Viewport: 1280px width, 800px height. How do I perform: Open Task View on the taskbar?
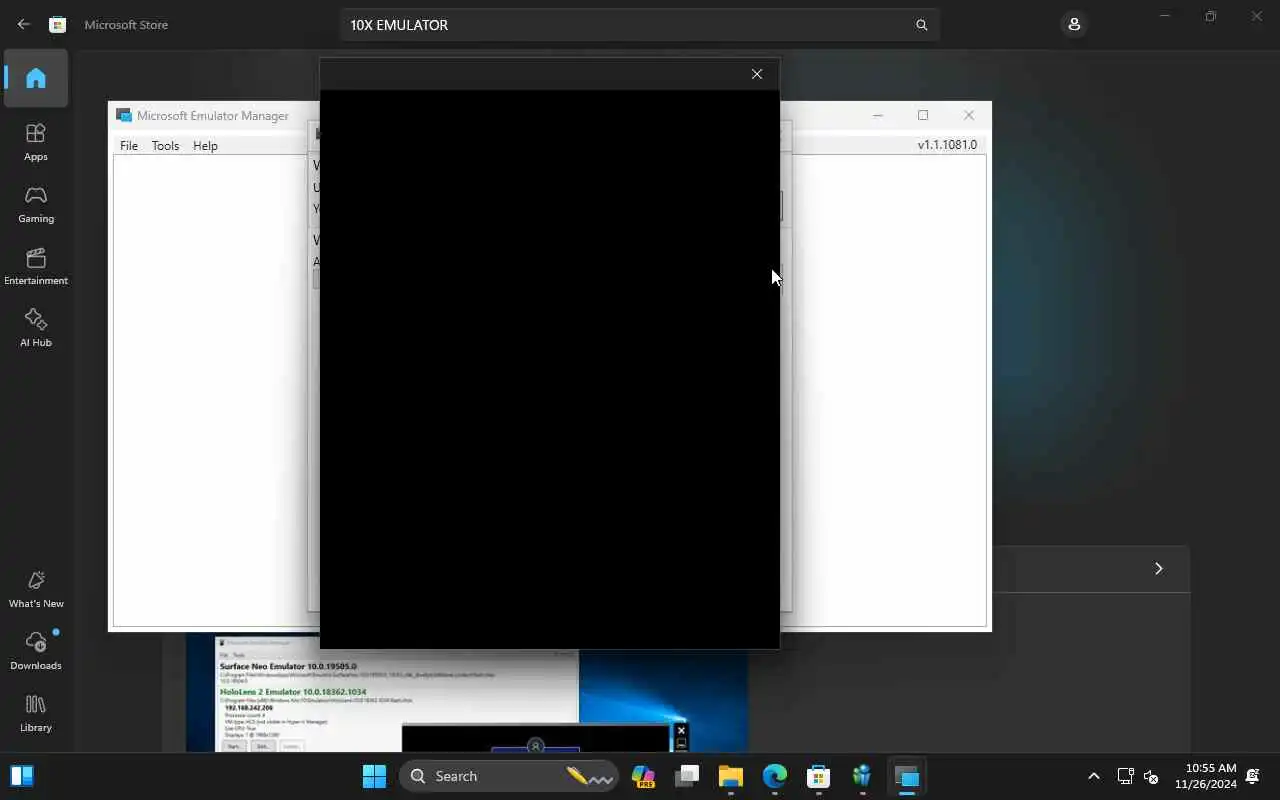[687, 776]
